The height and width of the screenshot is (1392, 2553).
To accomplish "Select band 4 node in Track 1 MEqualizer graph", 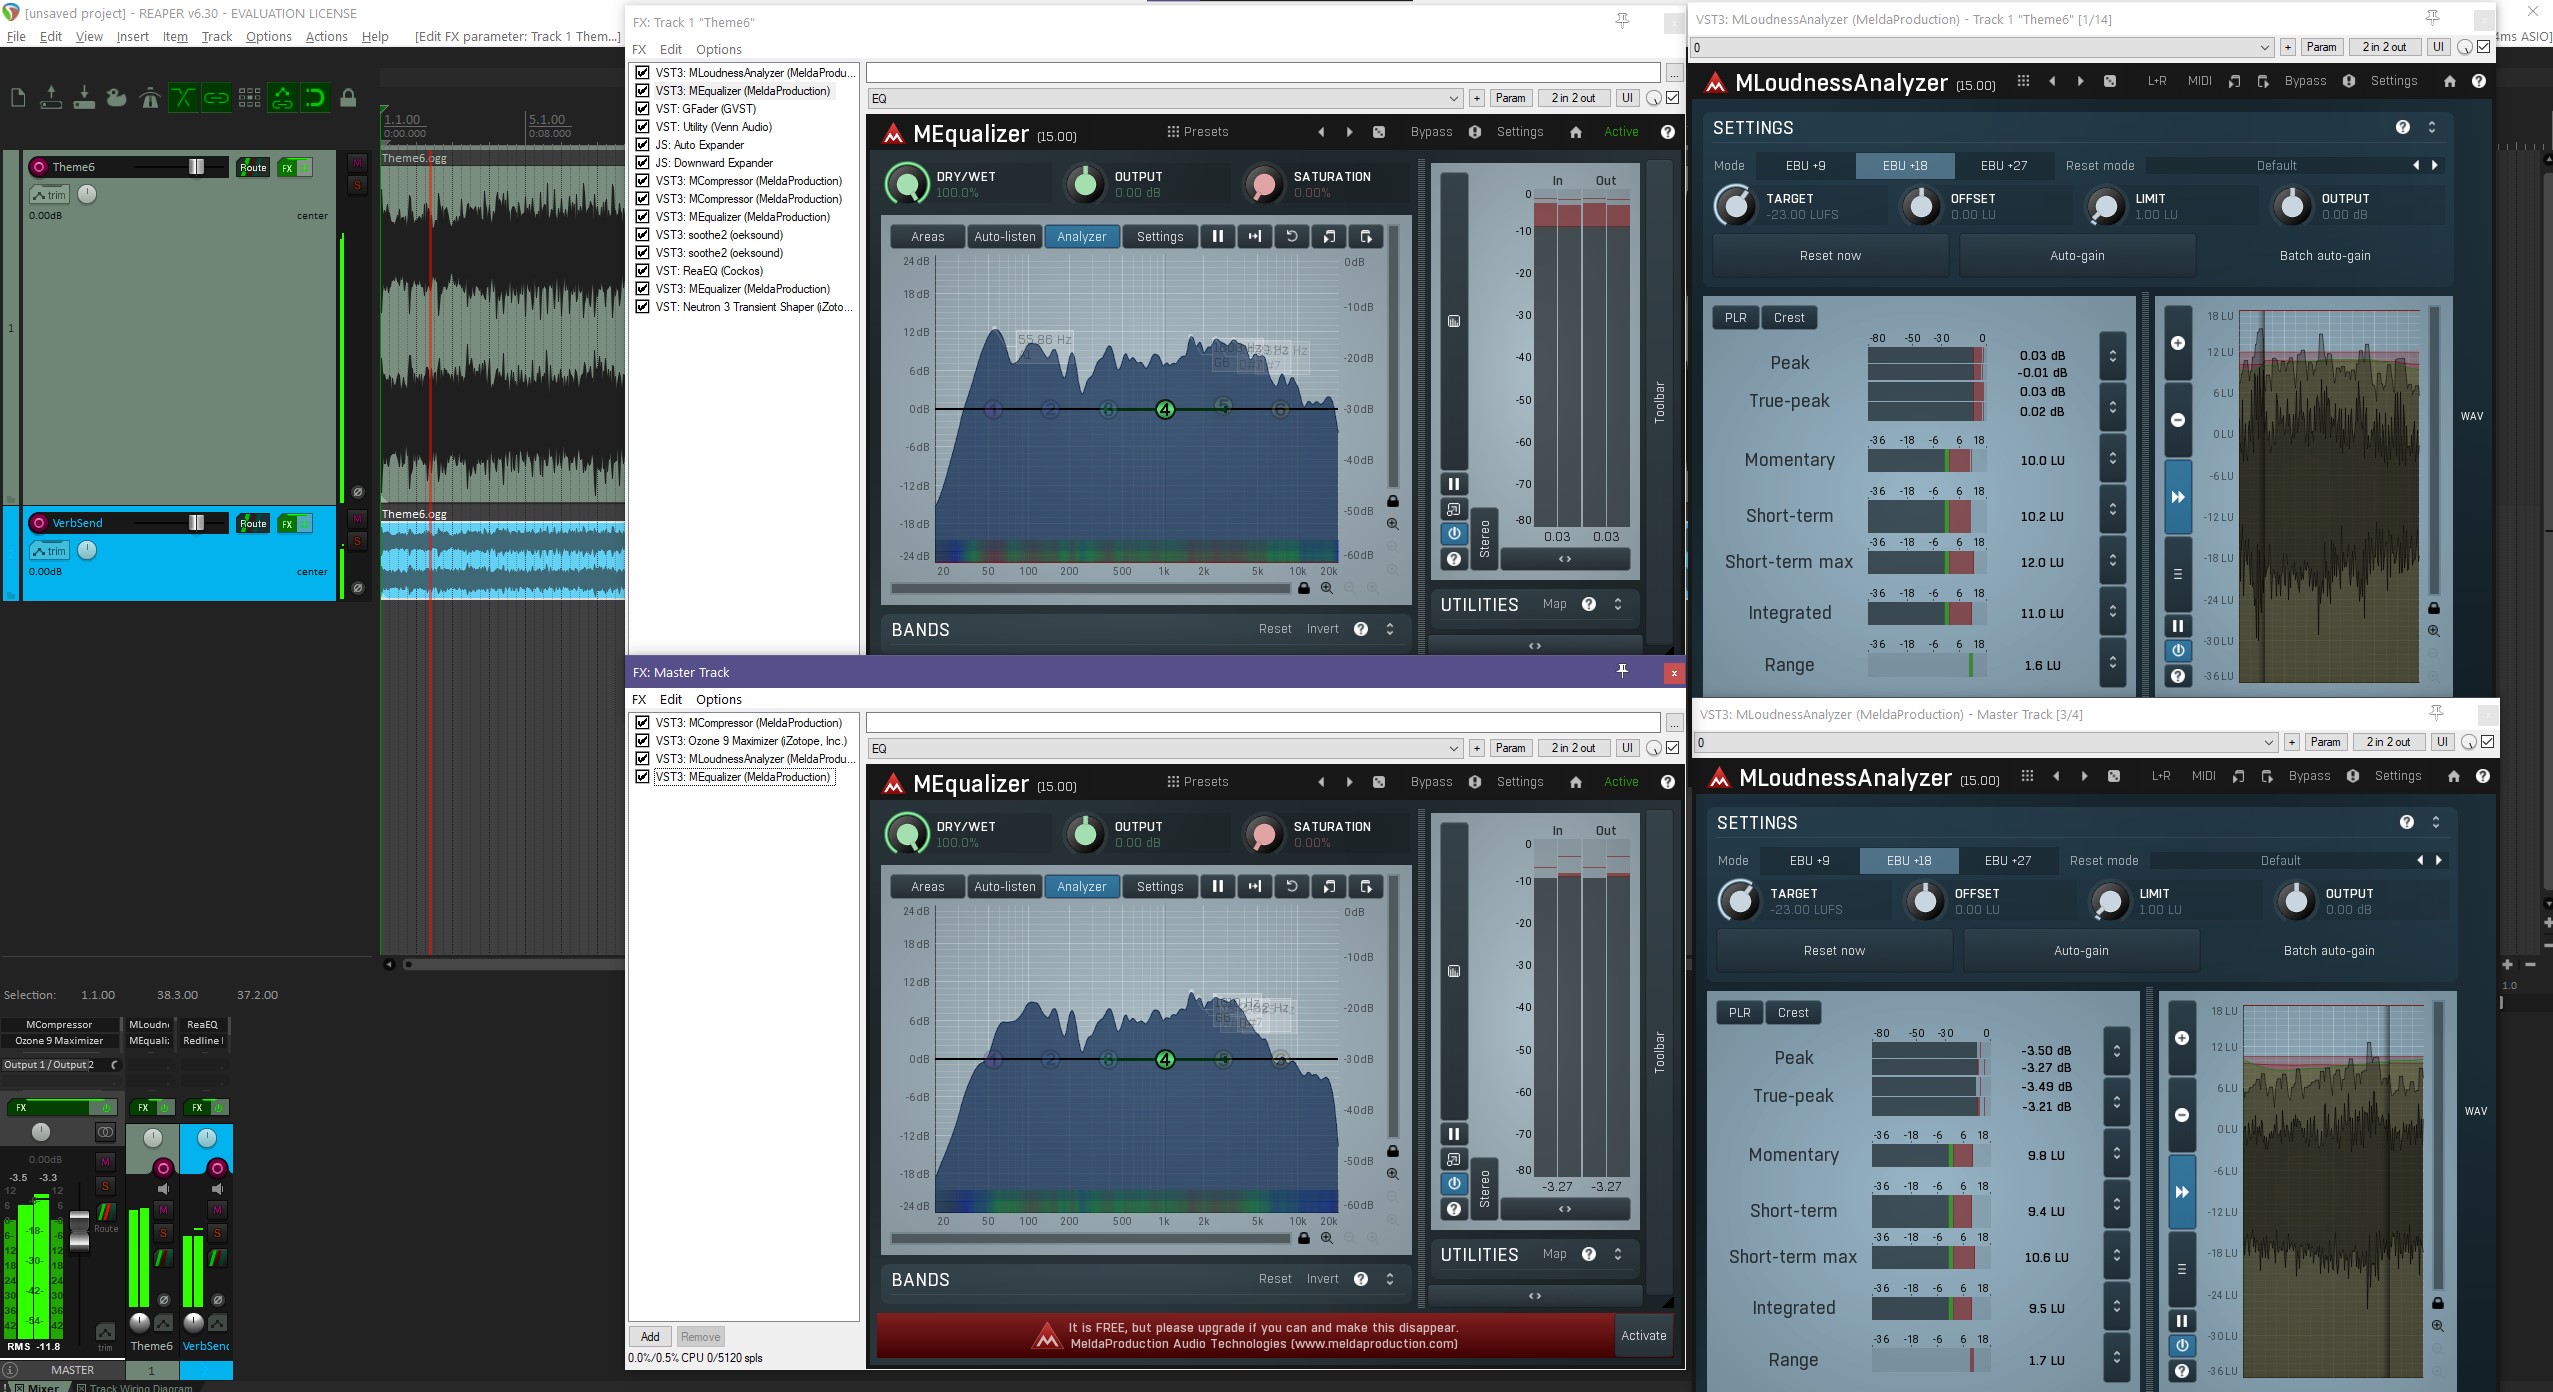I will click(x=1165, y=409).
